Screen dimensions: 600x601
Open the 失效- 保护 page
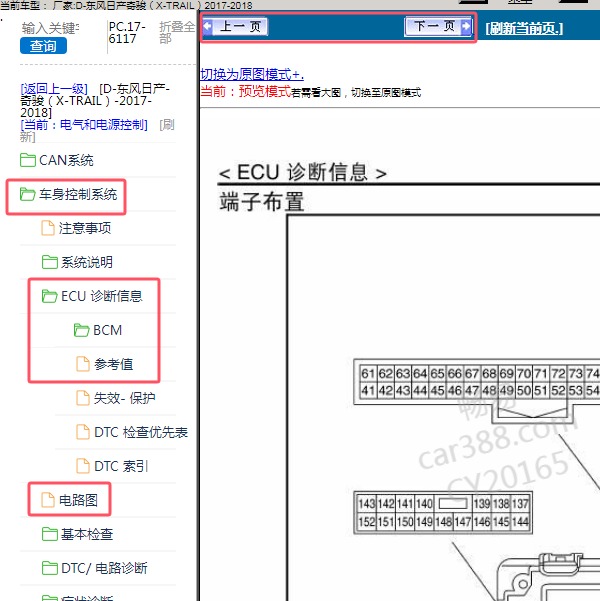tap(125, 398)
